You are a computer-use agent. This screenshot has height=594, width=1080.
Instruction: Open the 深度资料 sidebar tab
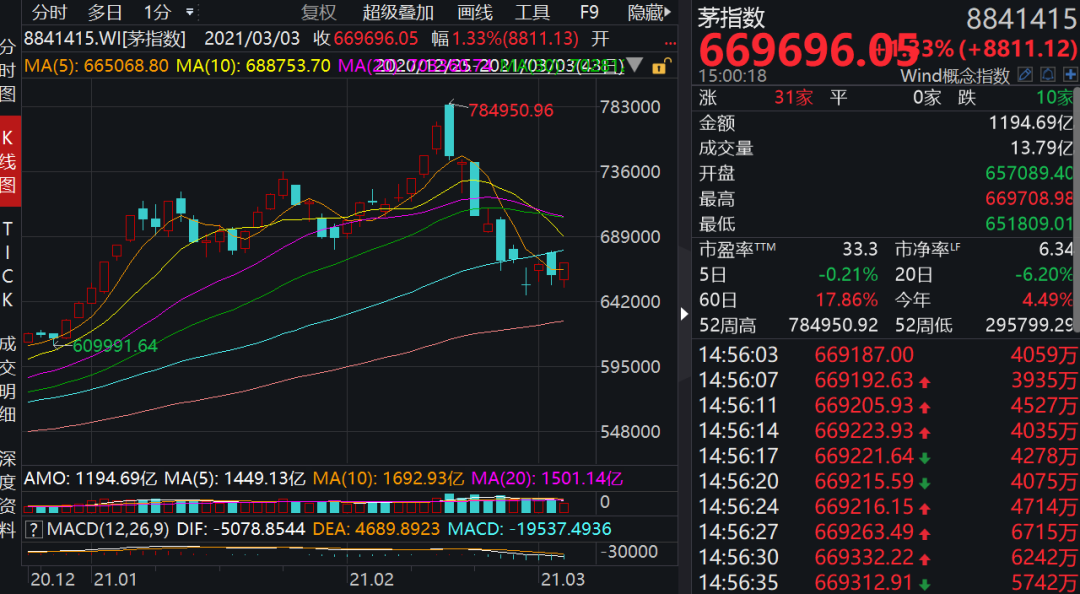[x=8, y=494]
